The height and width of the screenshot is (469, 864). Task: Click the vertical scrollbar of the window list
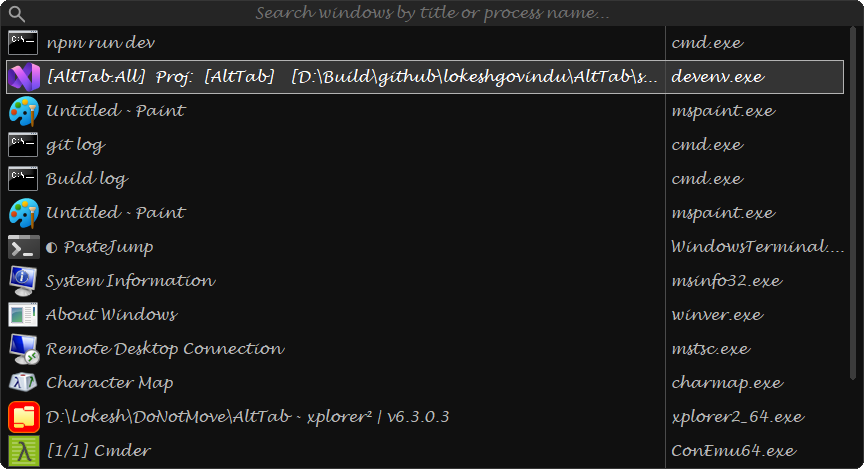854,203
